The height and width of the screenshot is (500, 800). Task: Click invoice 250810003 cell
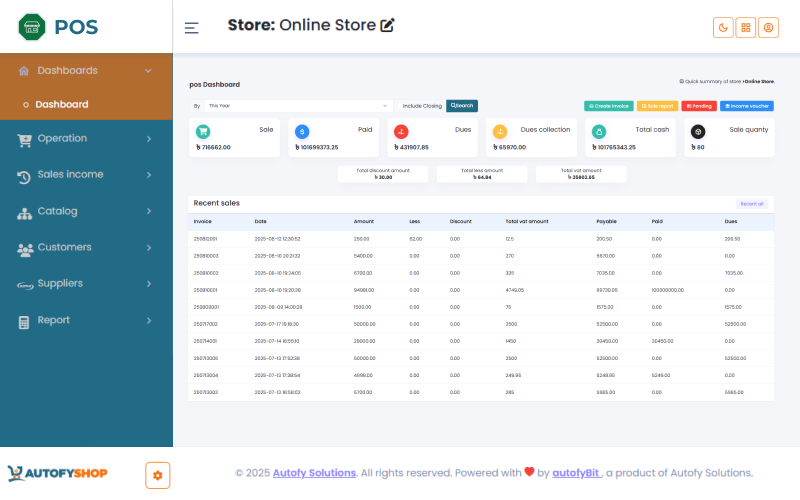(206, 256)
